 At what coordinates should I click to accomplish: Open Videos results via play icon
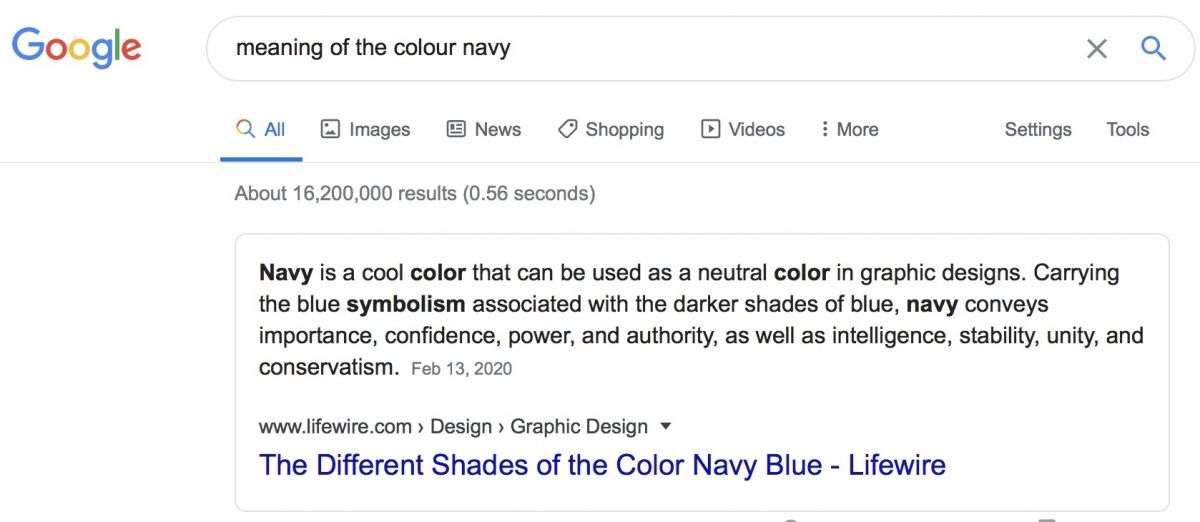pos(711,129)
